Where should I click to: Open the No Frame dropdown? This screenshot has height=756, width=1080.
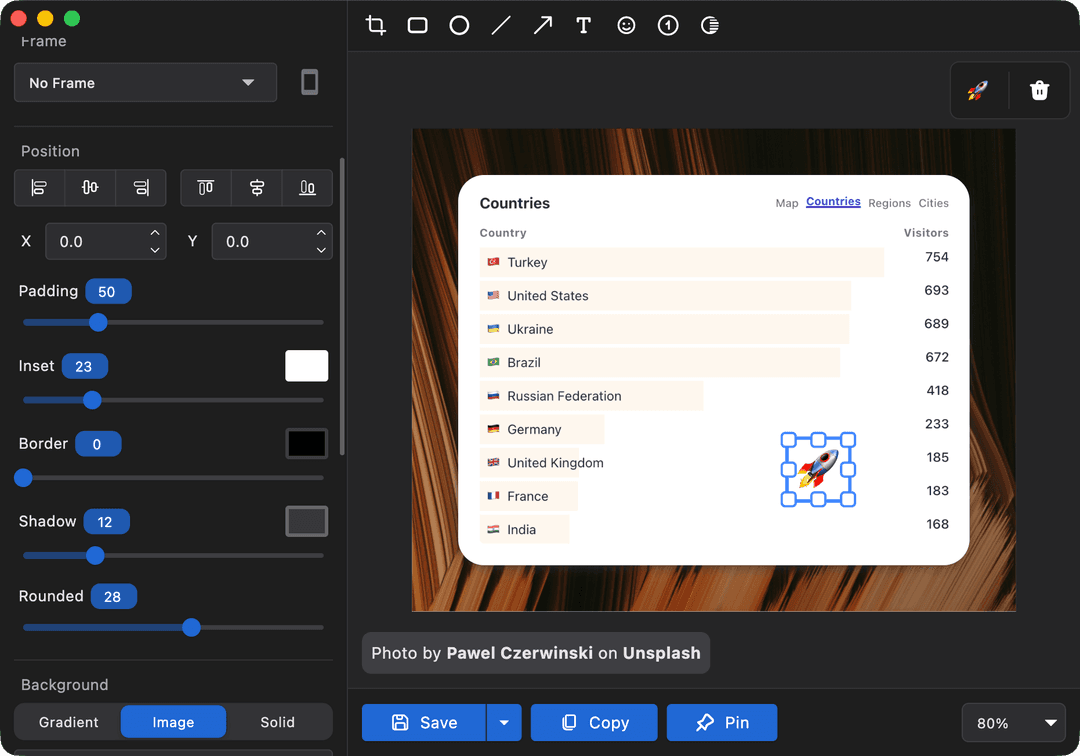tap(145, 83)
